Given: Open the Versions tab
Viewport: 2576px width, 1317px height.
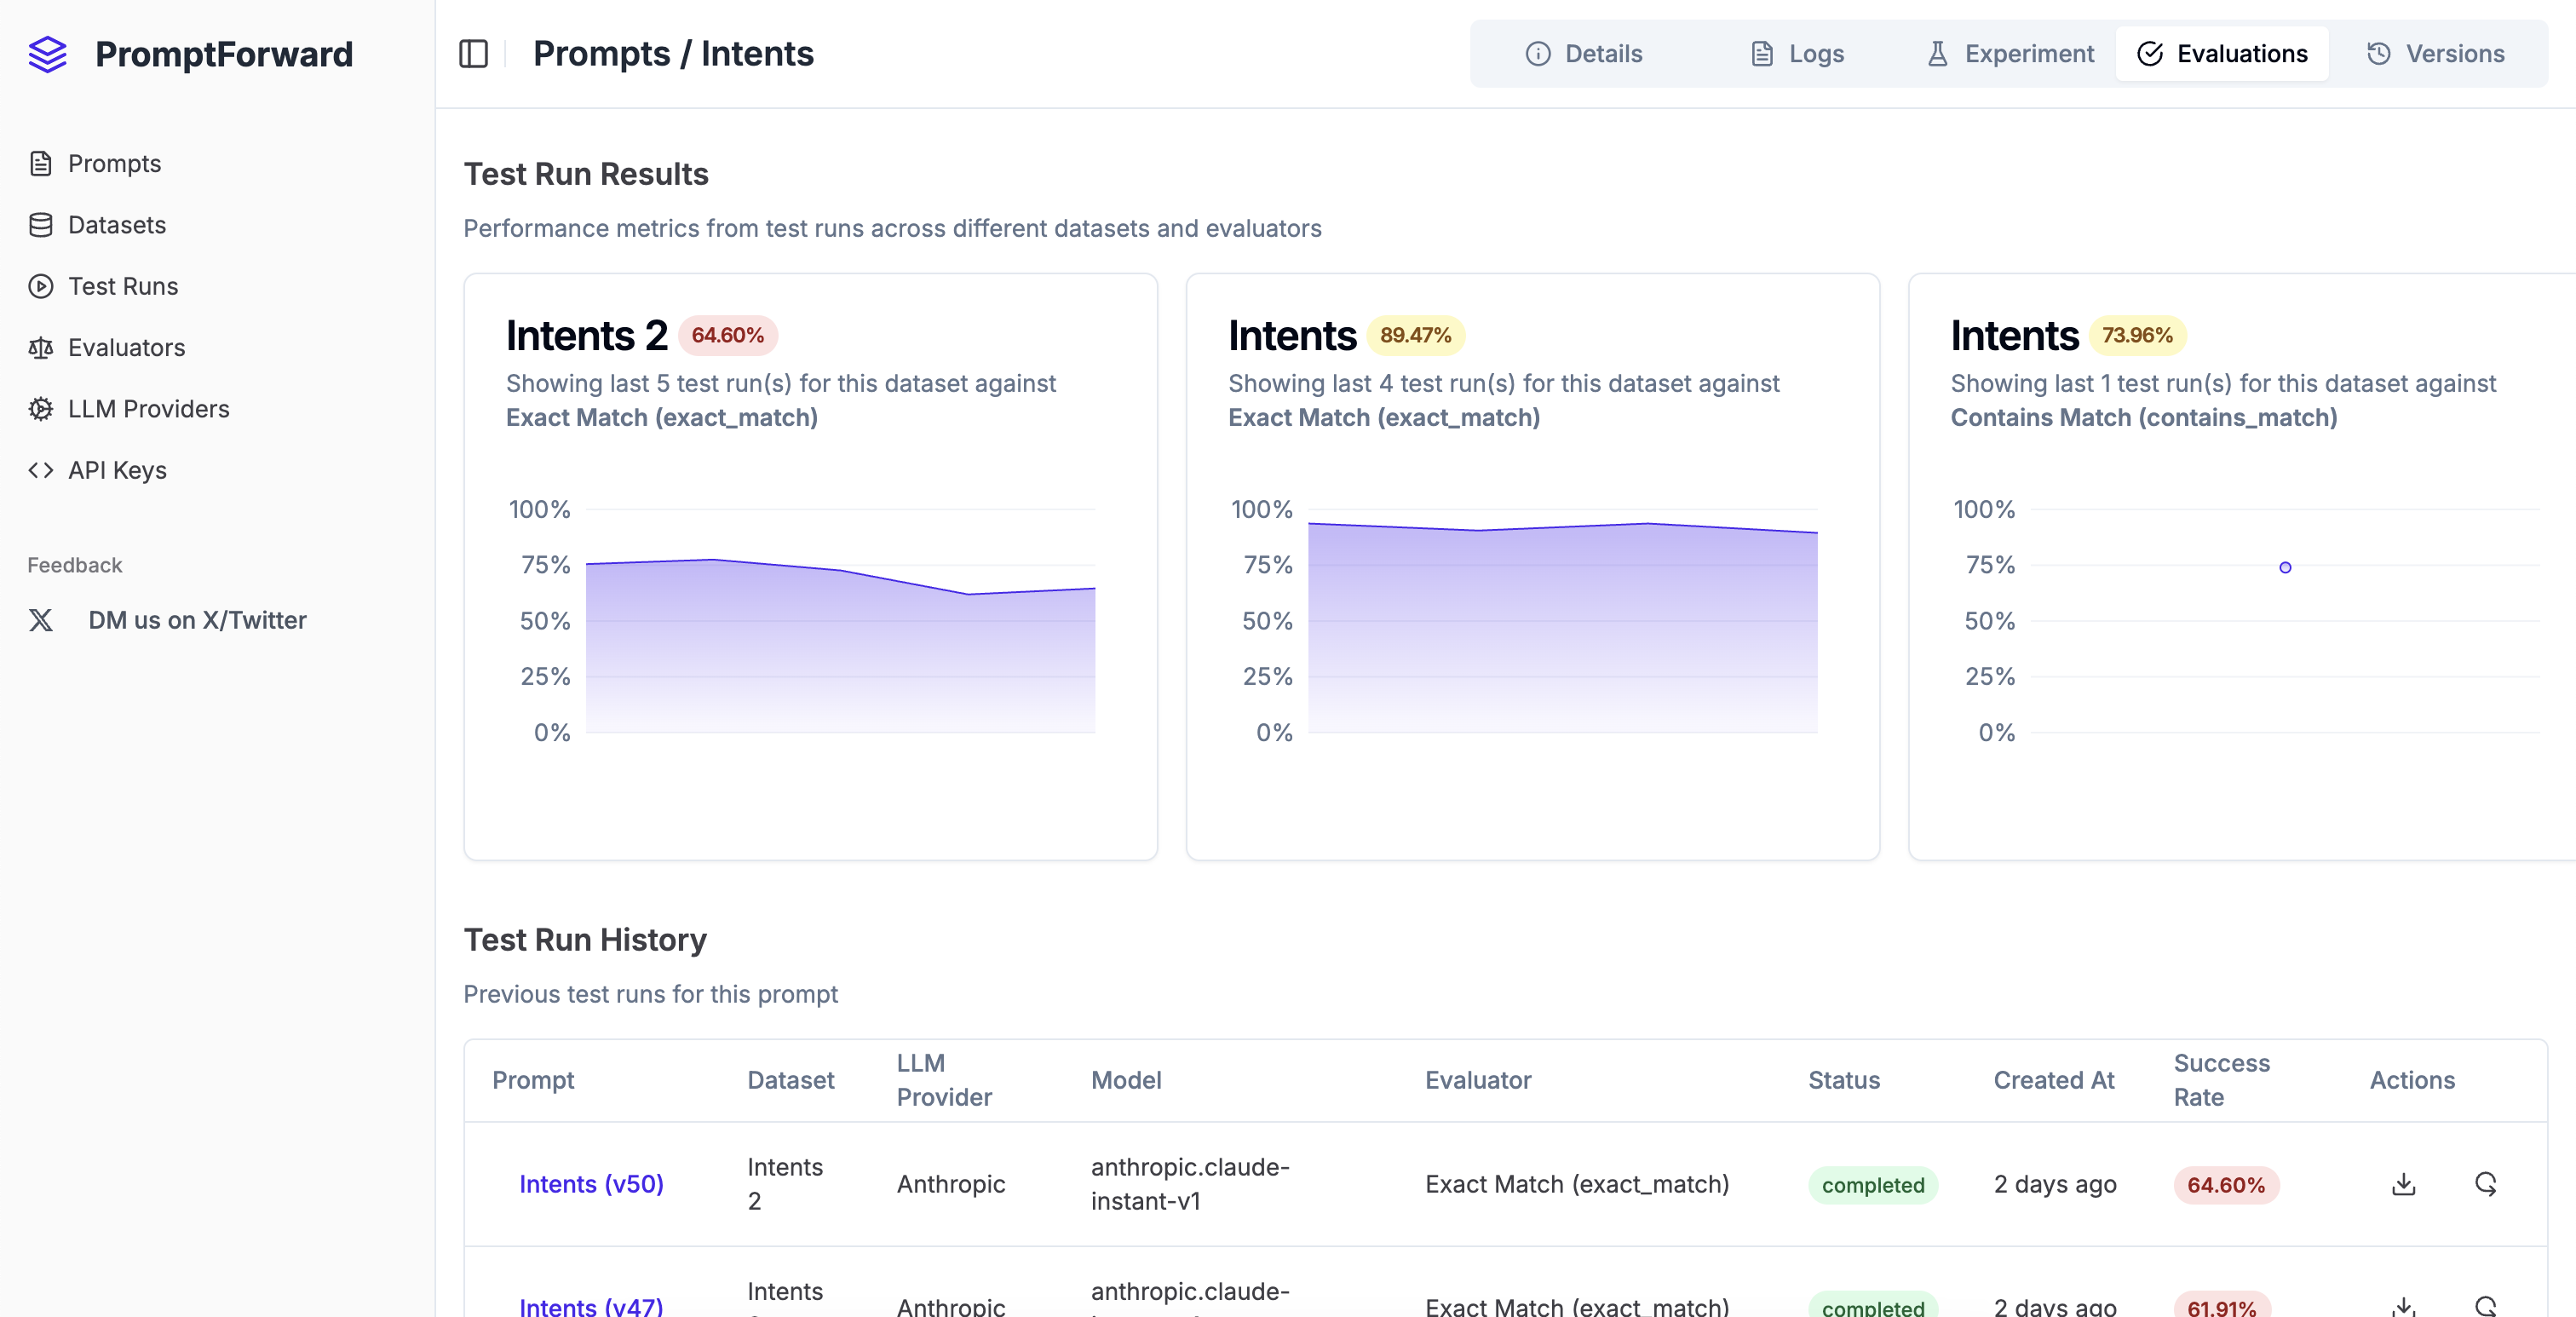Looking at the screenshot, I should point(2435,54).
